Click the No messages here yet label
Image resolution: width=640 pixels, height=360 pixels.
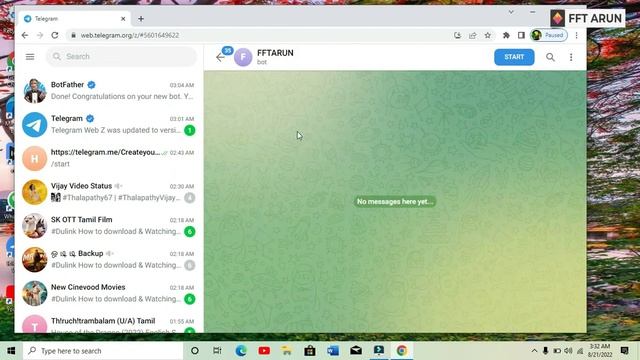tap(395, 202)
